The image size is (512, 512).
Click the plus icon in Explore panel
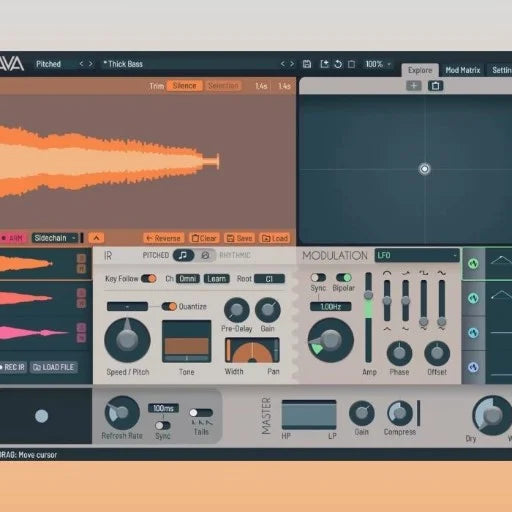[x=414, y=86]
